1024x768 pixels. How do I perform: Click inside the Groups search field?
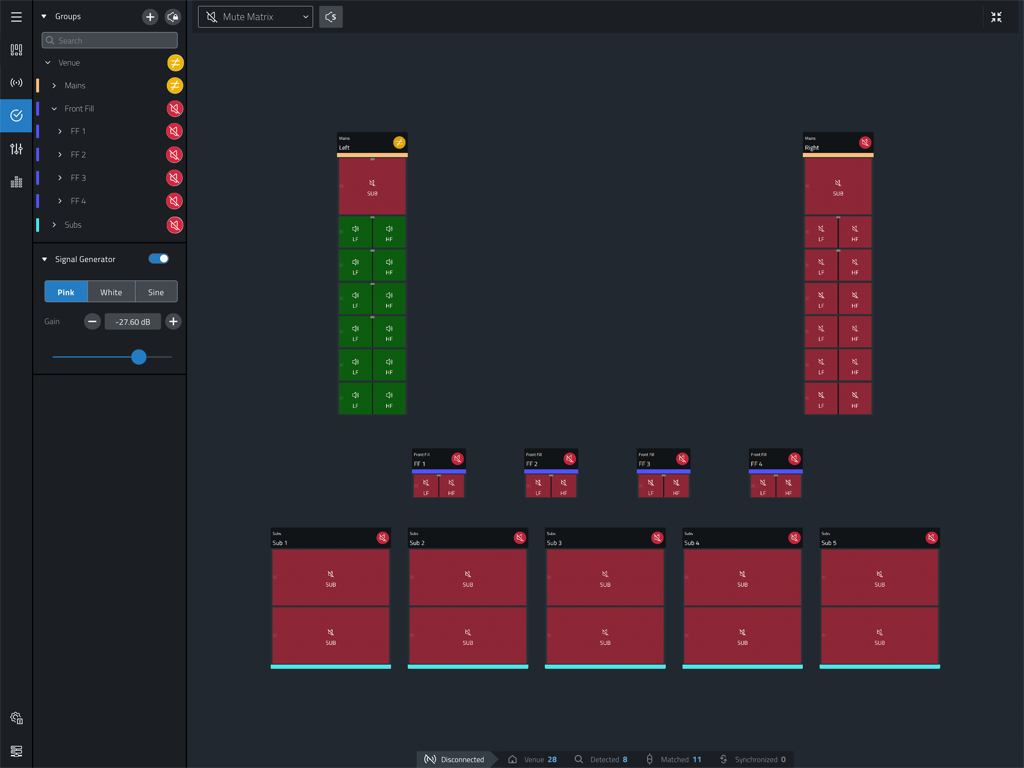click(109, 39)
